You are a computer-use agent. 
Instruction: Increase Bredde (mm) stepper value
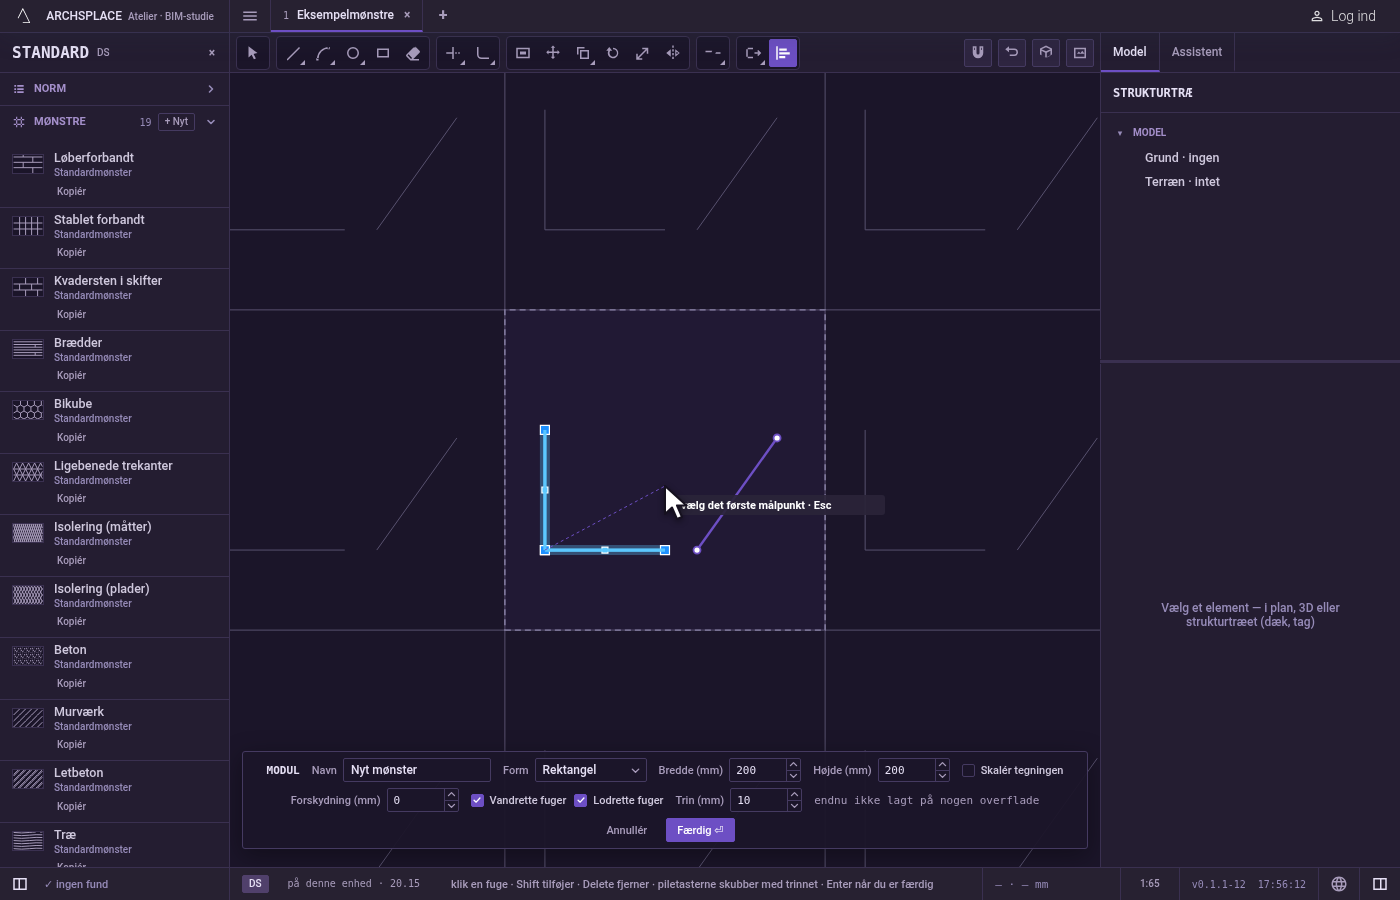[793, 764]
